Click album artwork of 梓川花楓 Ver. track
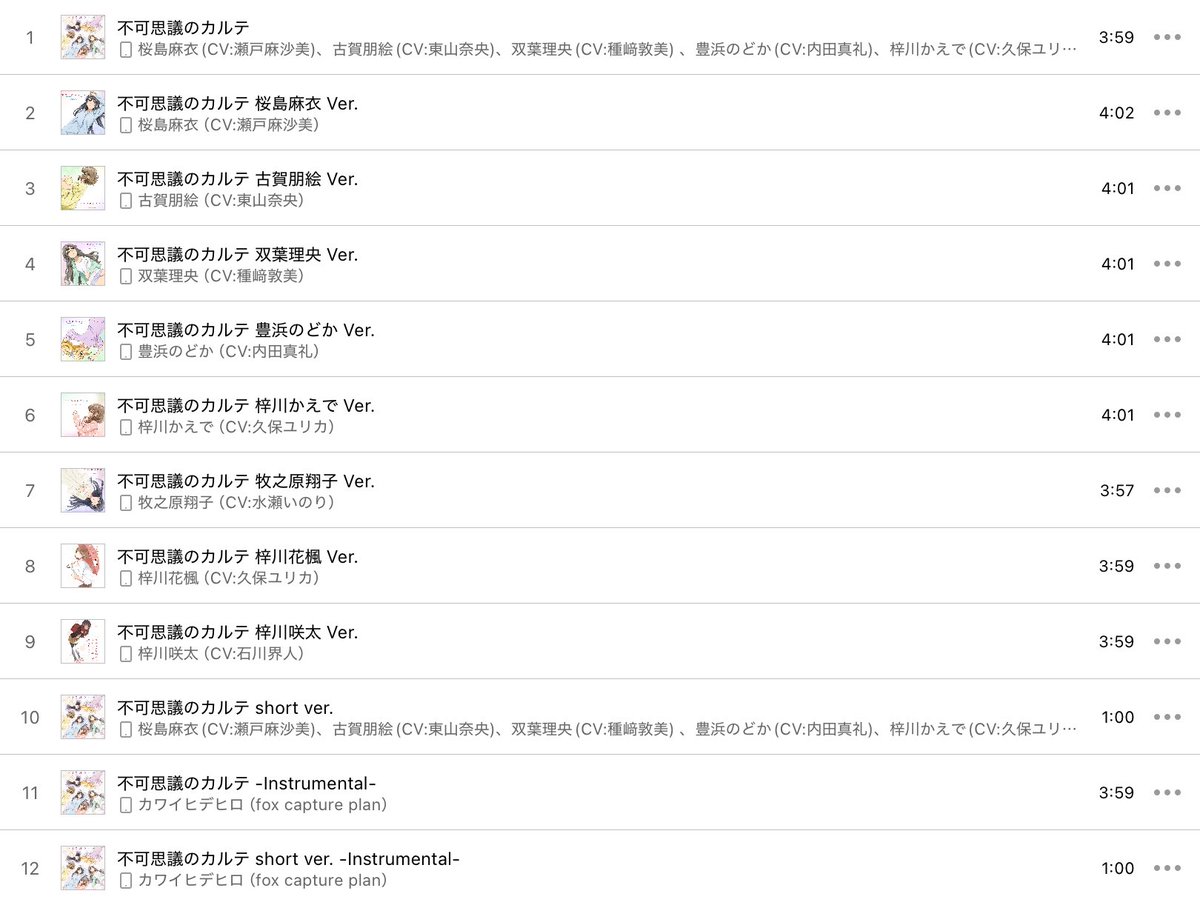Screen dimensions: 1200x905 83,566
